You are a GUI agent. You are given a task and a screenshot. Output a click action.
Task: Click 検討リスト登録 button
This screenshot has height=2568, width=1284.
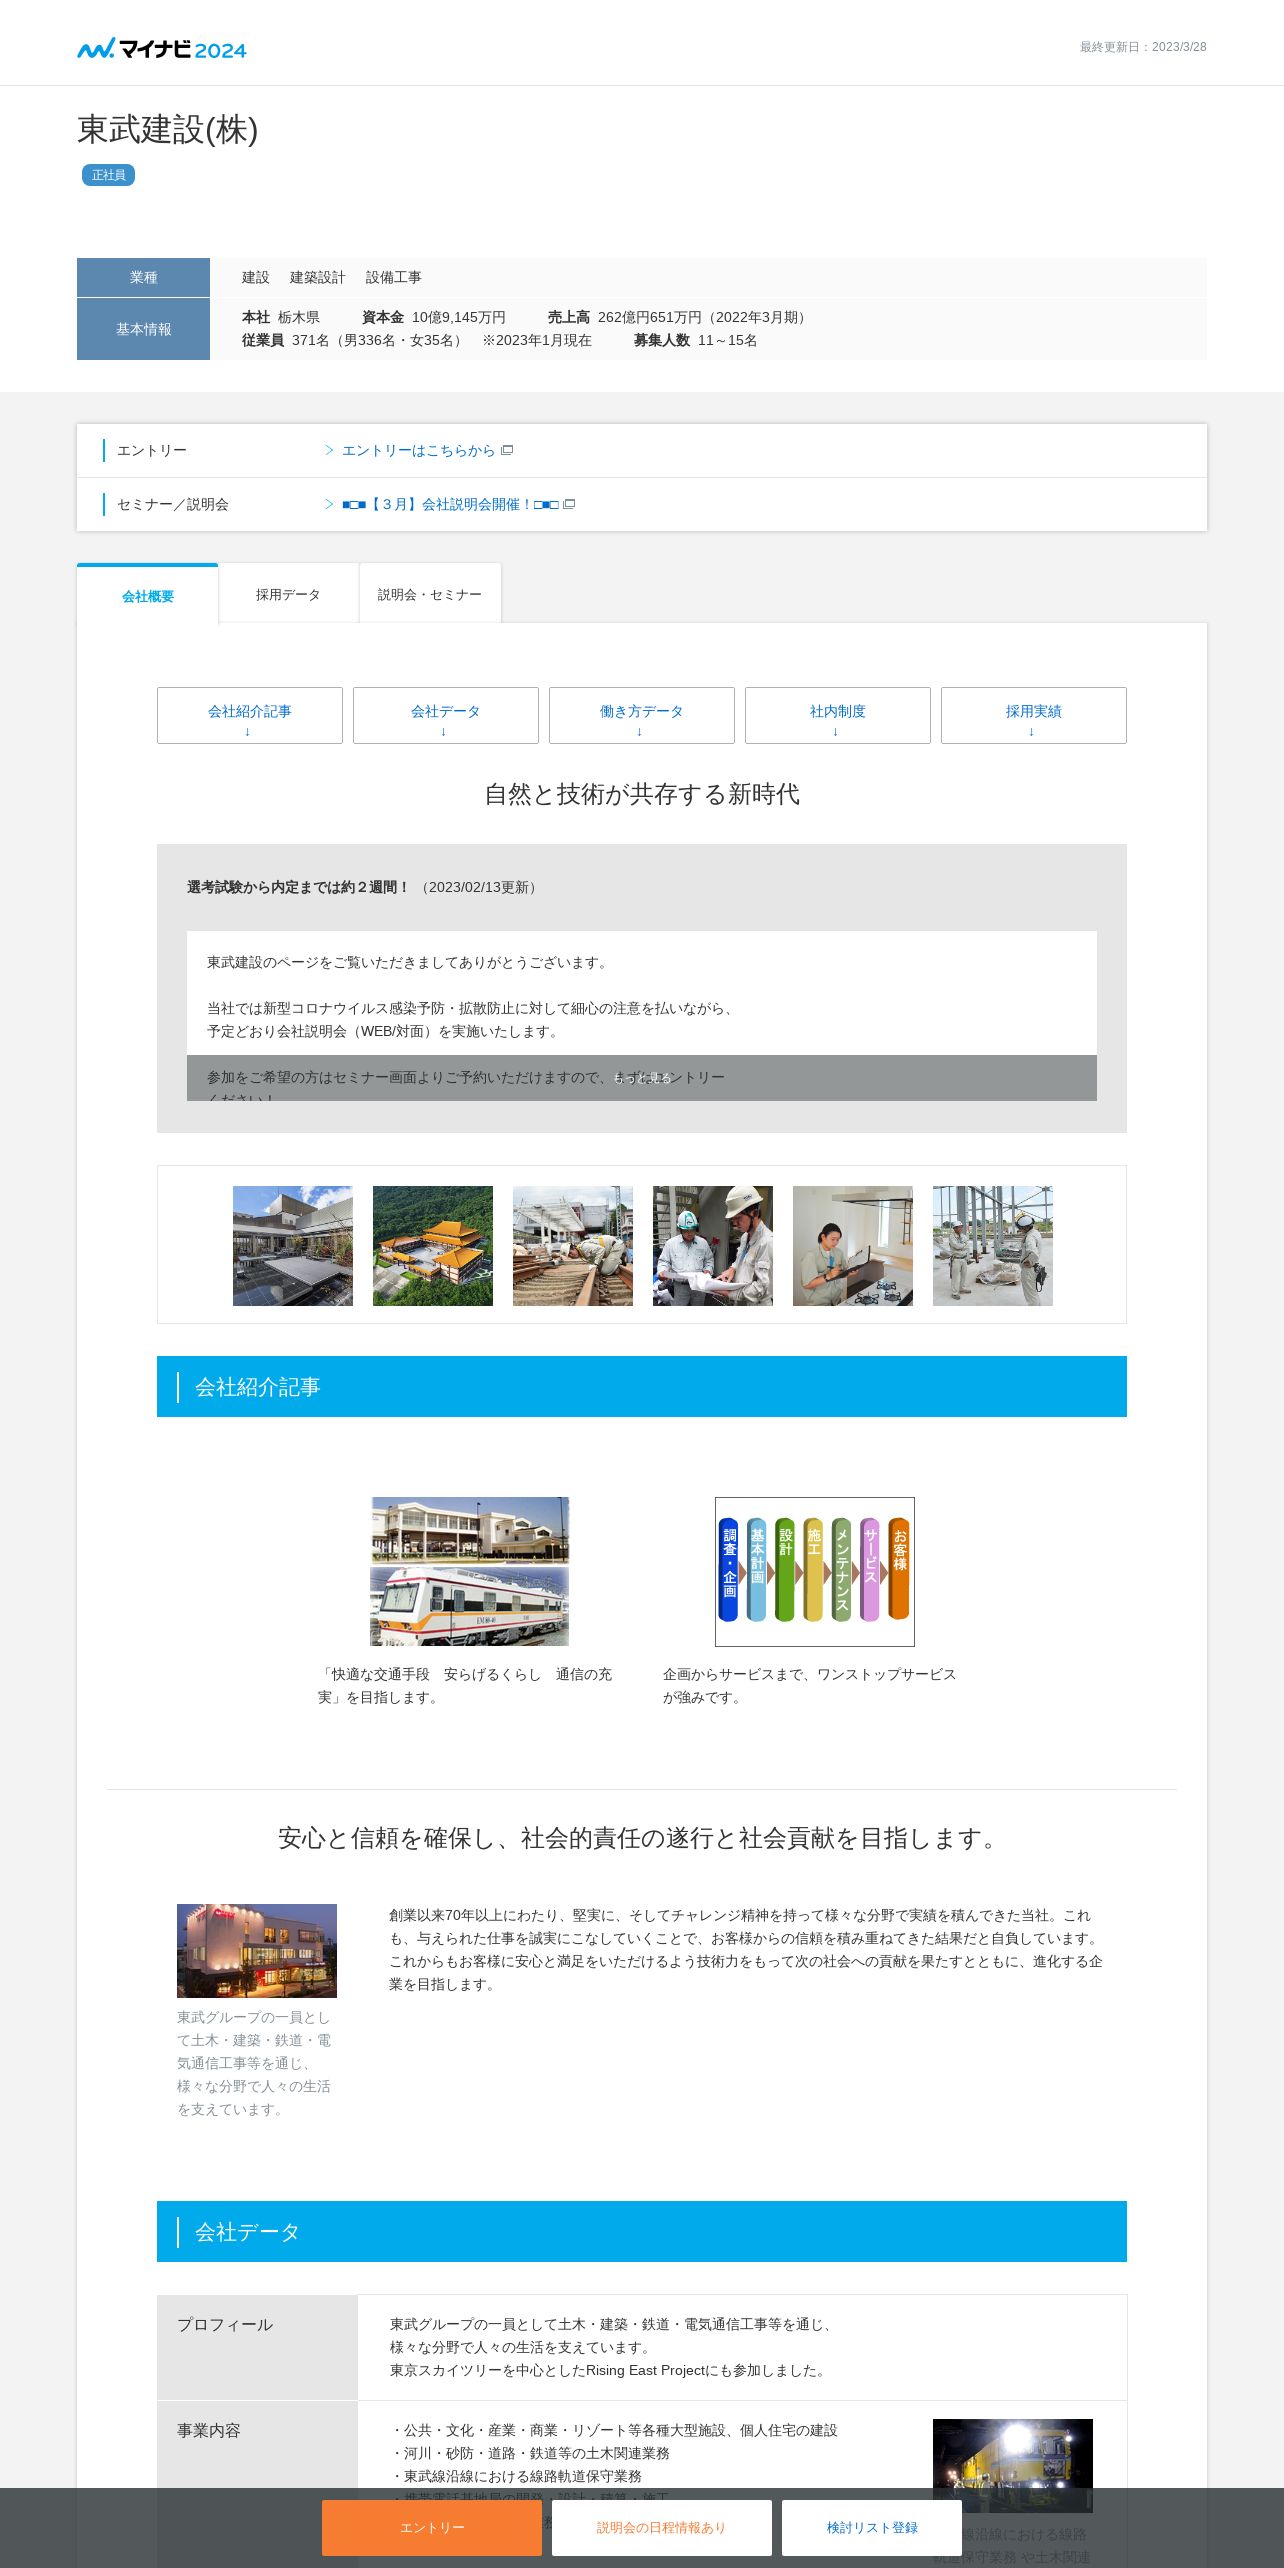(x=872, y=2527)
